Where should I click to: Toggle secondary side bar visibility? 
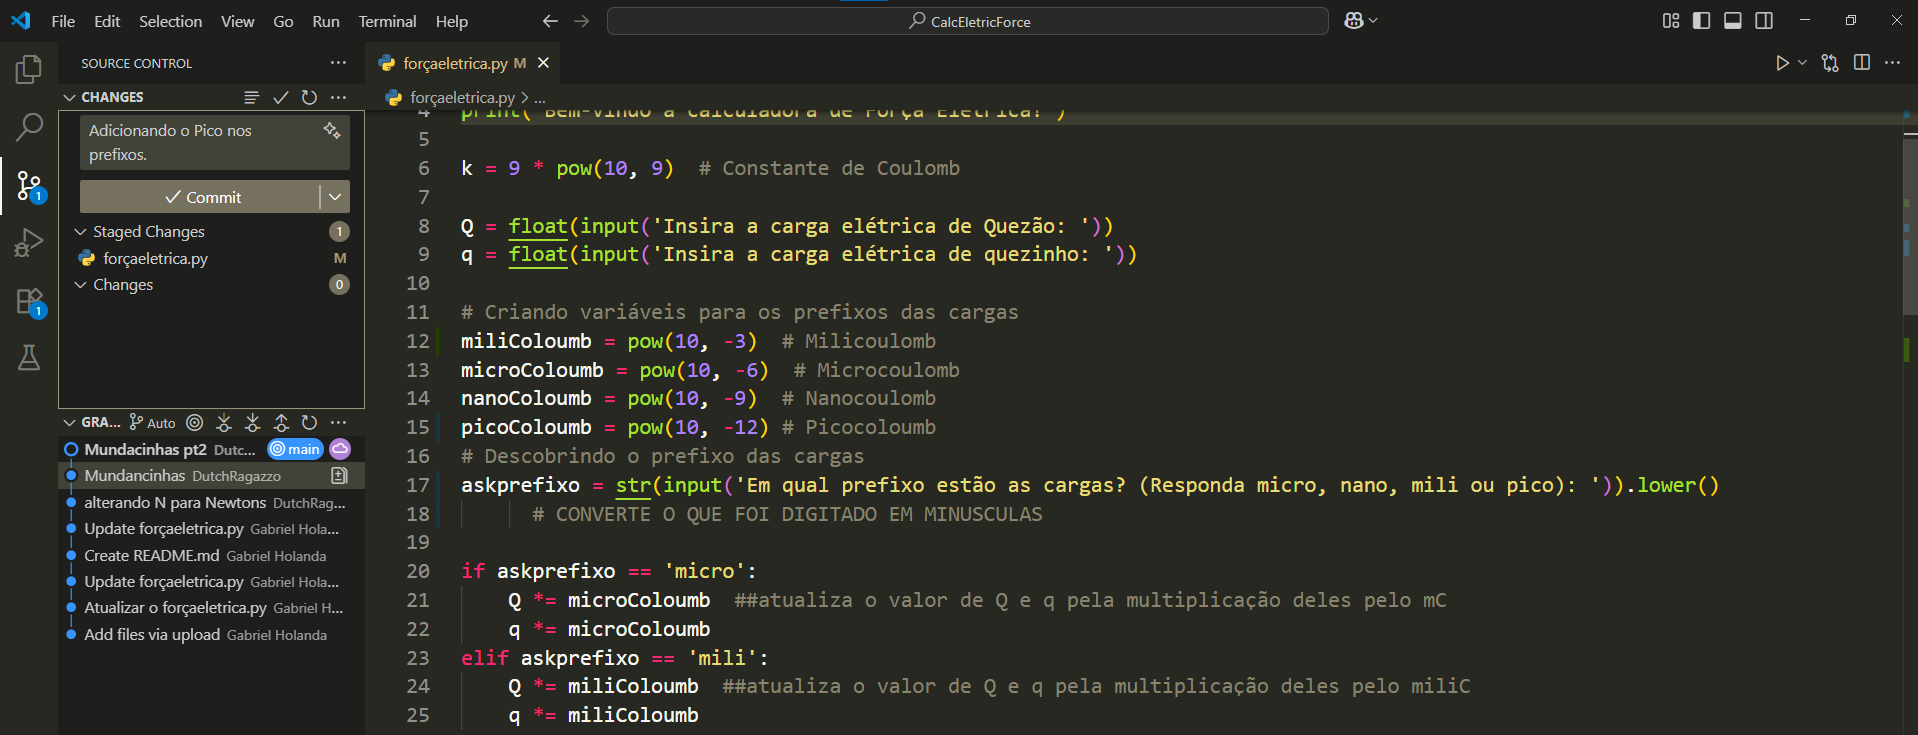(1764, 21)
